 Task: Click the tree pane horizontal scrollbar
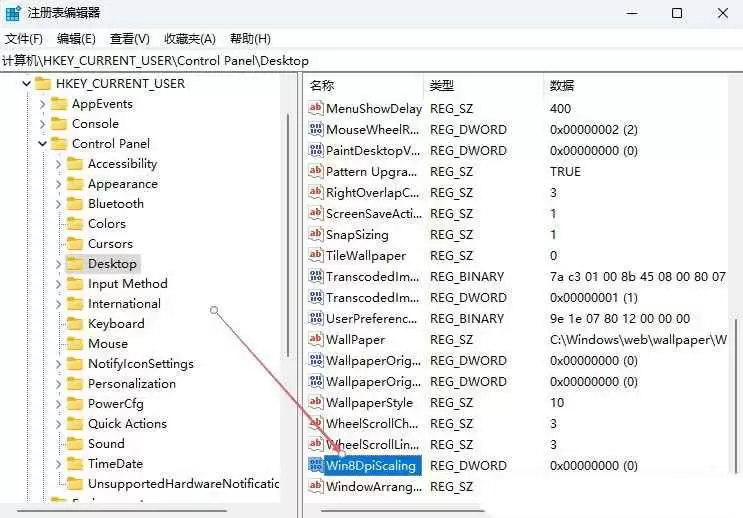(121, 511)
